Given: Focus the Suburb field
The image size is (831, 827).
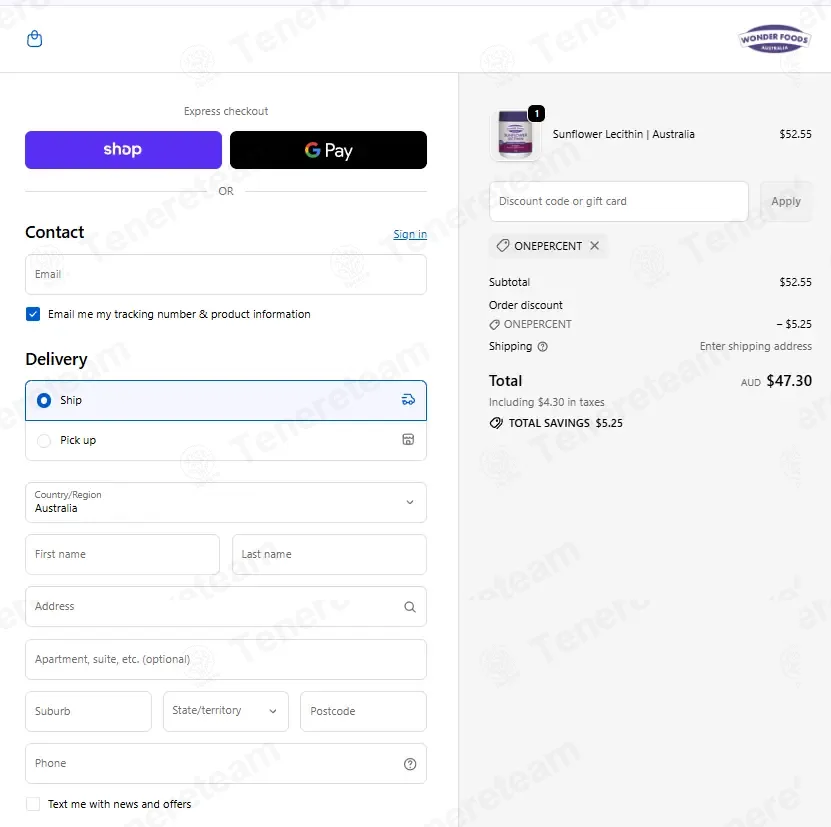Looking at the screenshot, I should click(89, 711).
